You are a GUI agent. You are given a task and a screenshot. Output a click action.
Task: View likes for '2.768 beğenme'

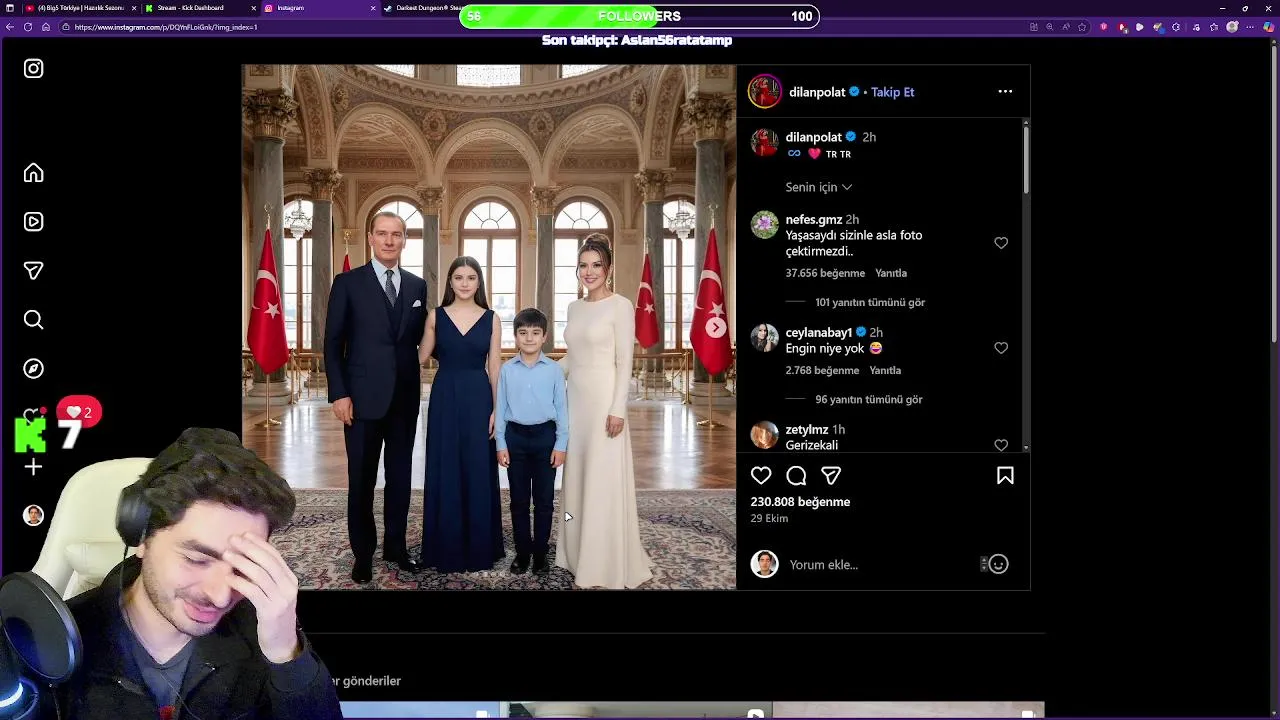822,370
